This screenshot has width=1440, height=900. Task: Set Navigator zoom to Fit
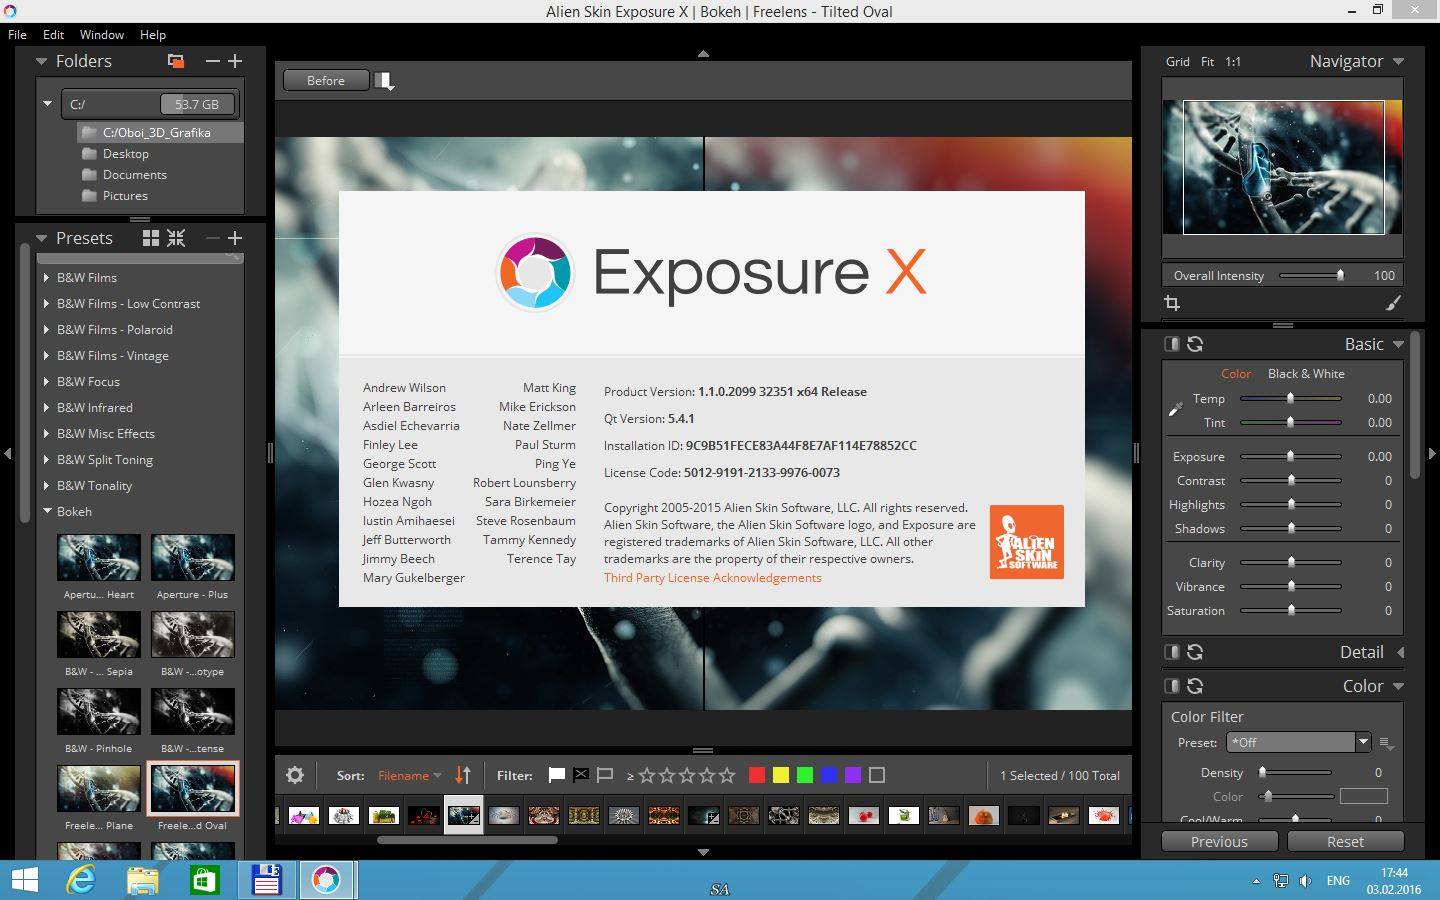(x=1207, y=62)
